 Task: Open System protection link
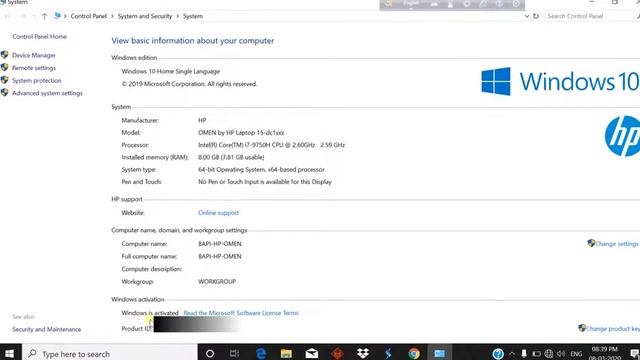pos(36,80)
